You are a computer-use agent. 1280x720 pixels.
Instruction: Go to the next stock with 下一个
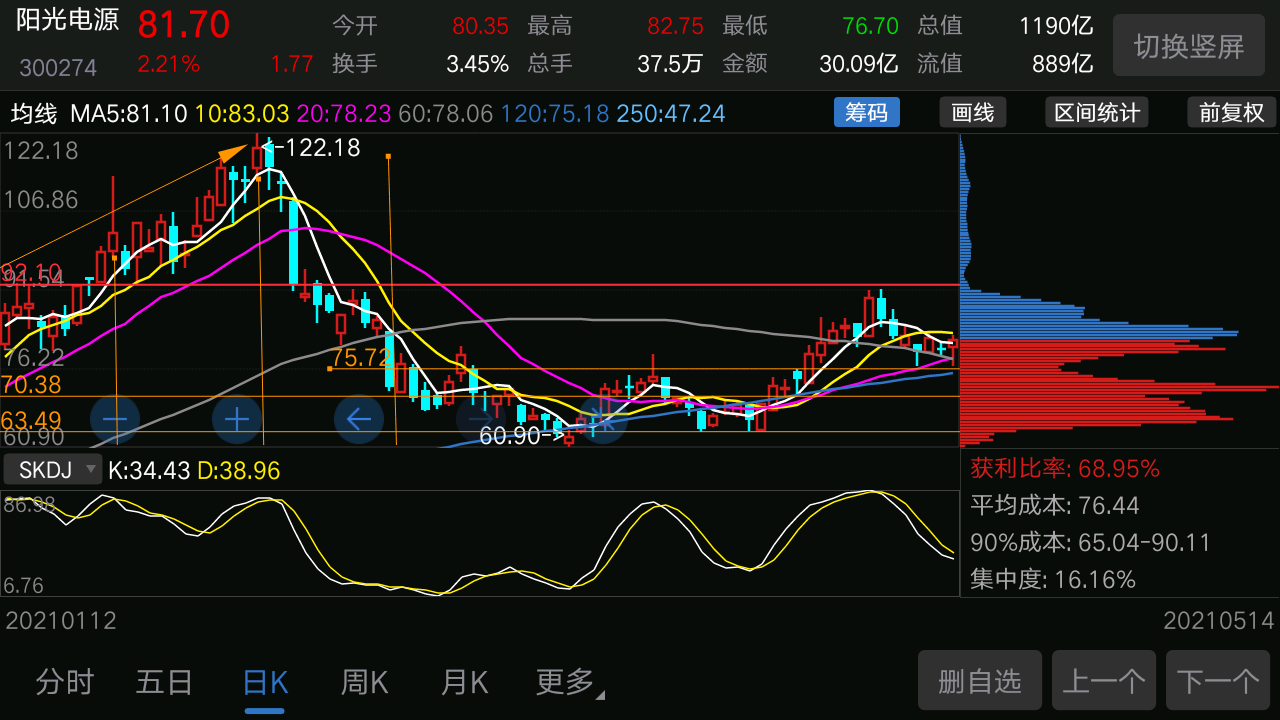[1218, 680]
